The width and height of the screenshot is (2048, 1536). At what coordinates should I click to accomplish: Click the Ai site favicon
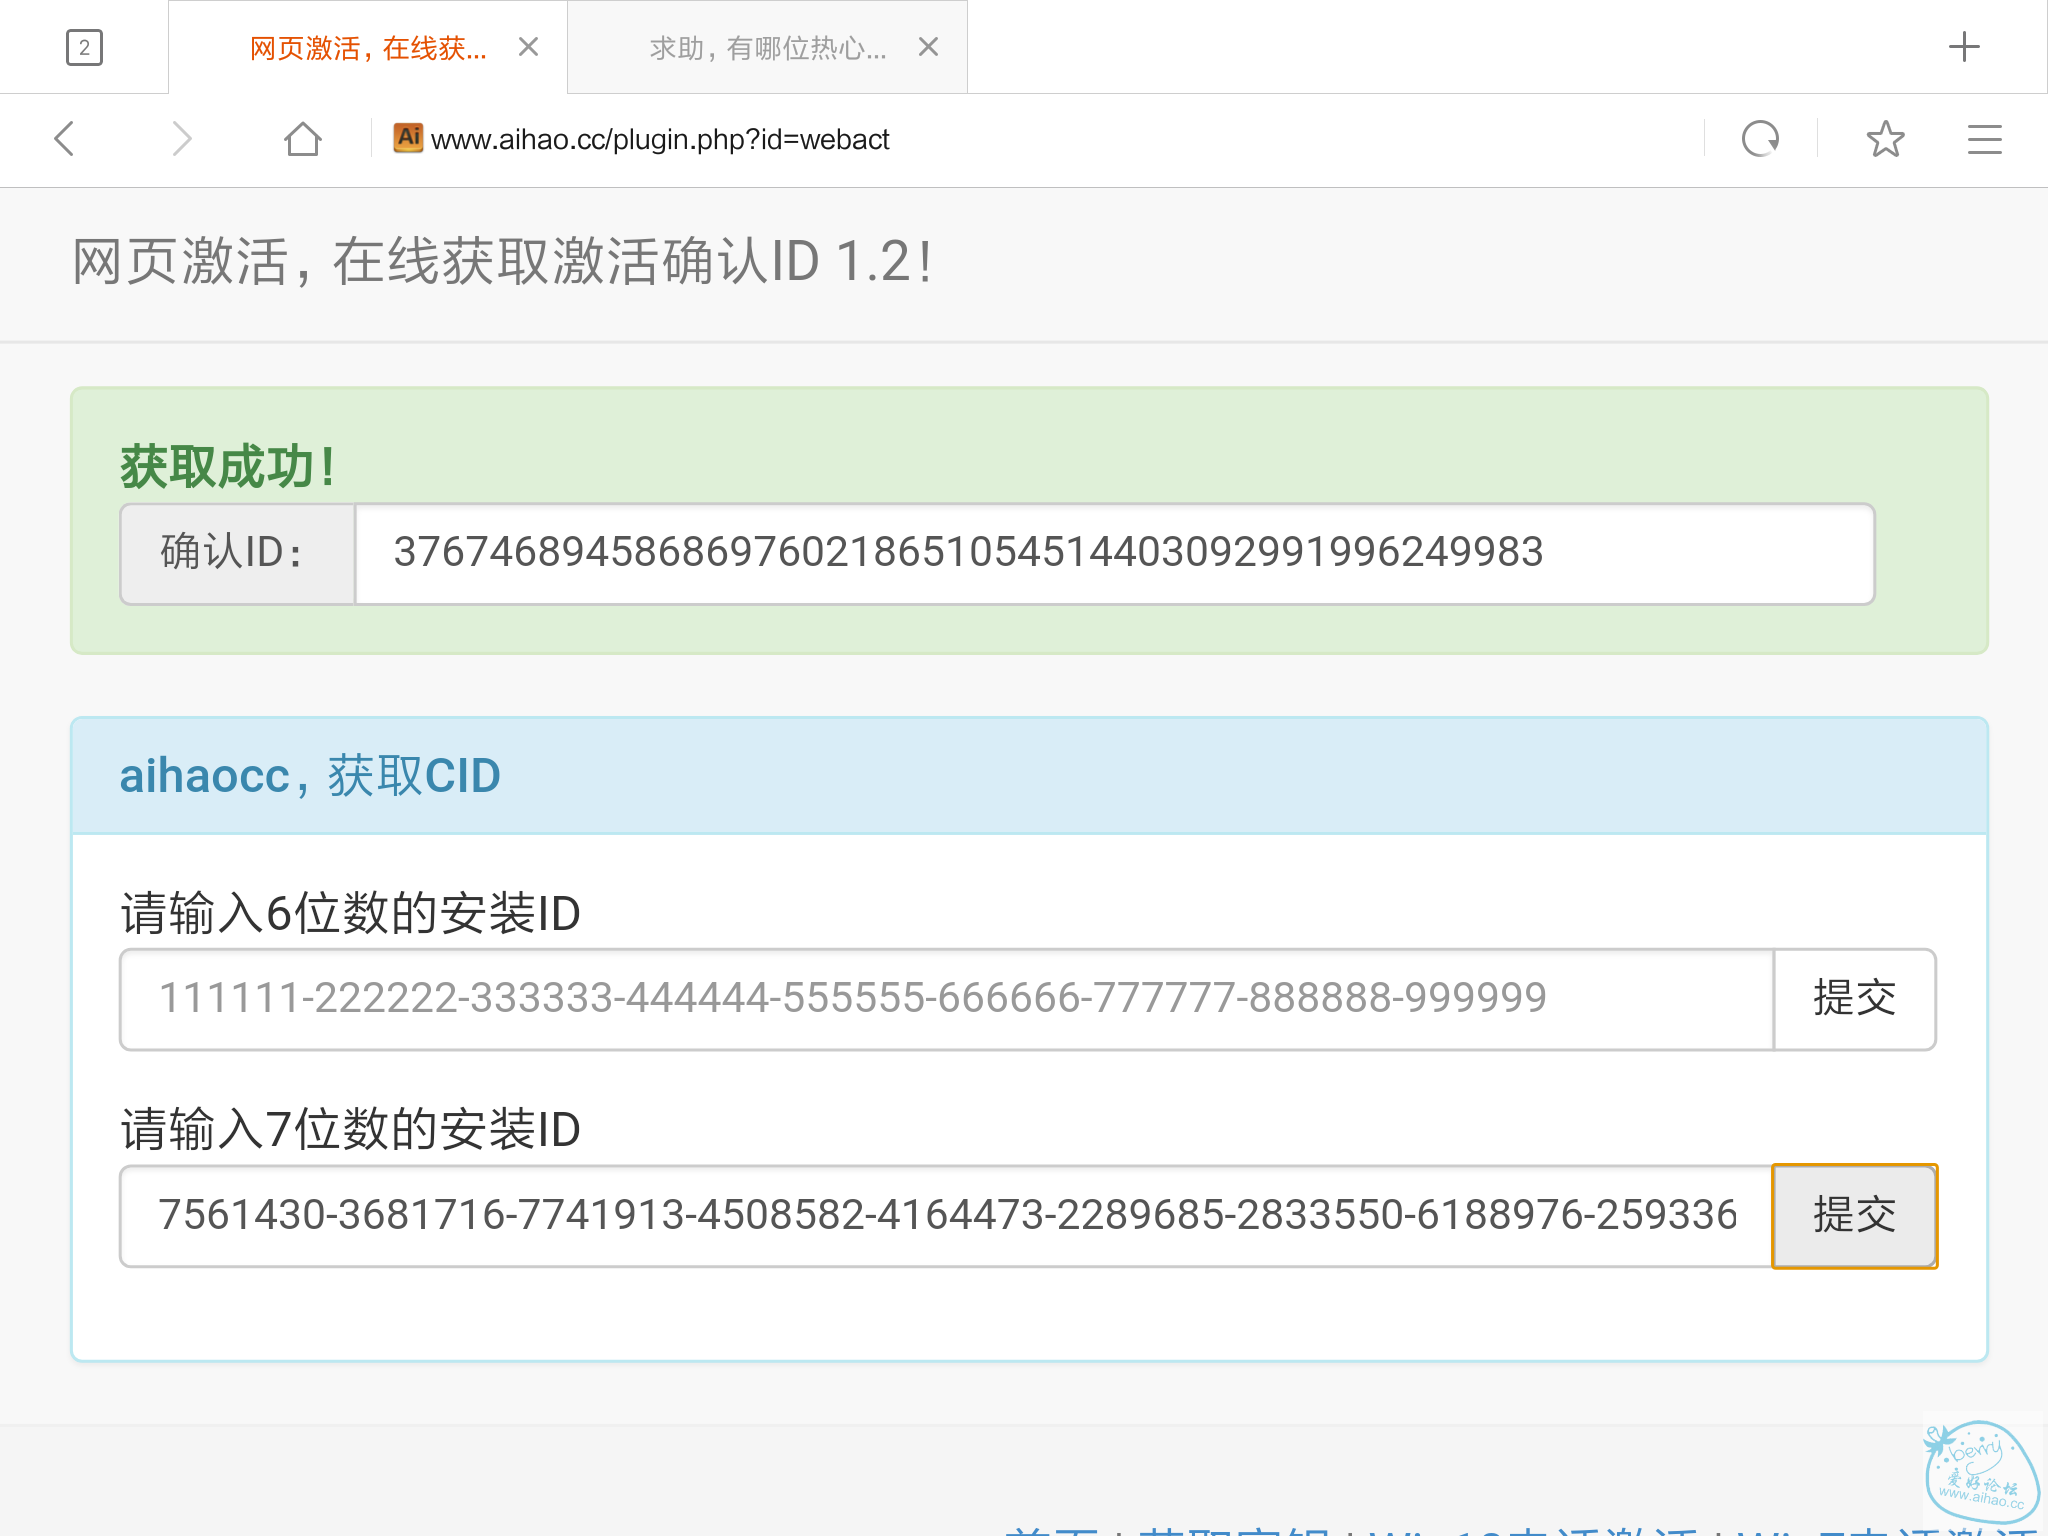[x=408, y=137]
